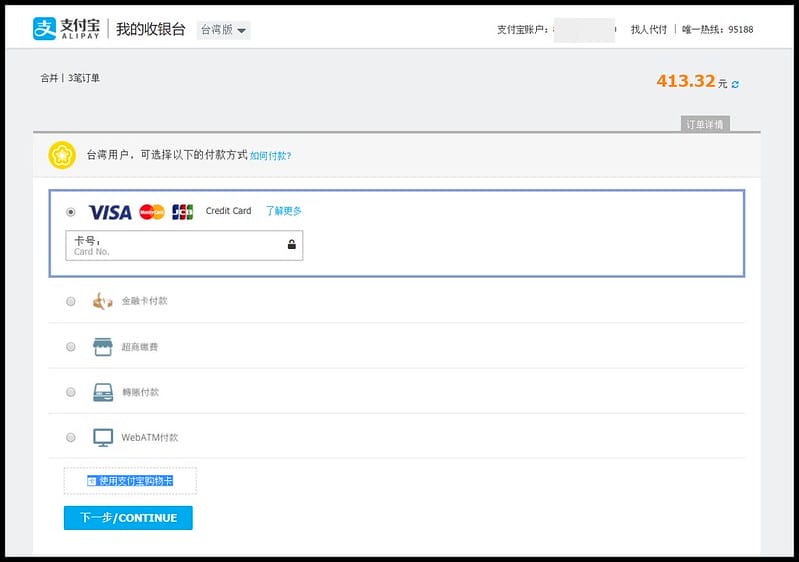Select the 金融卡付款 radio button
799x562 pixels.
[x=71, y=302]
